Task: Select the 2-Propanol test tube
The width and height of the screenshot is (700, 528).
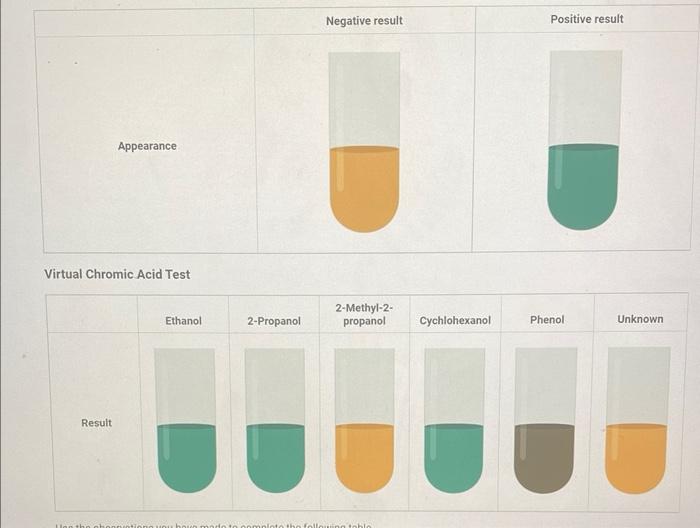Action: click(275, 420)
